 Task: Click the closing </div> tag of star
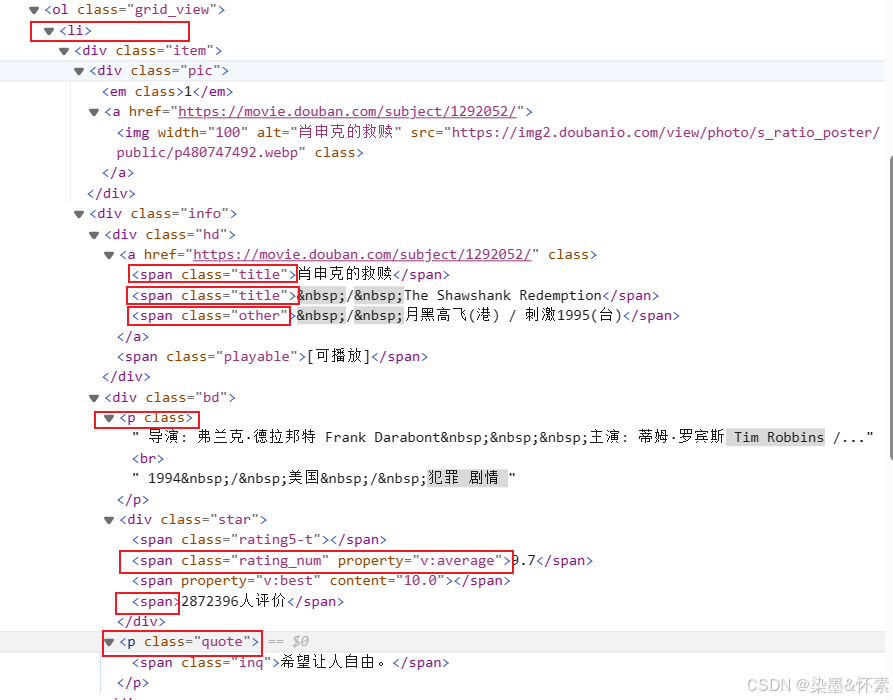(x=141, y=621)
